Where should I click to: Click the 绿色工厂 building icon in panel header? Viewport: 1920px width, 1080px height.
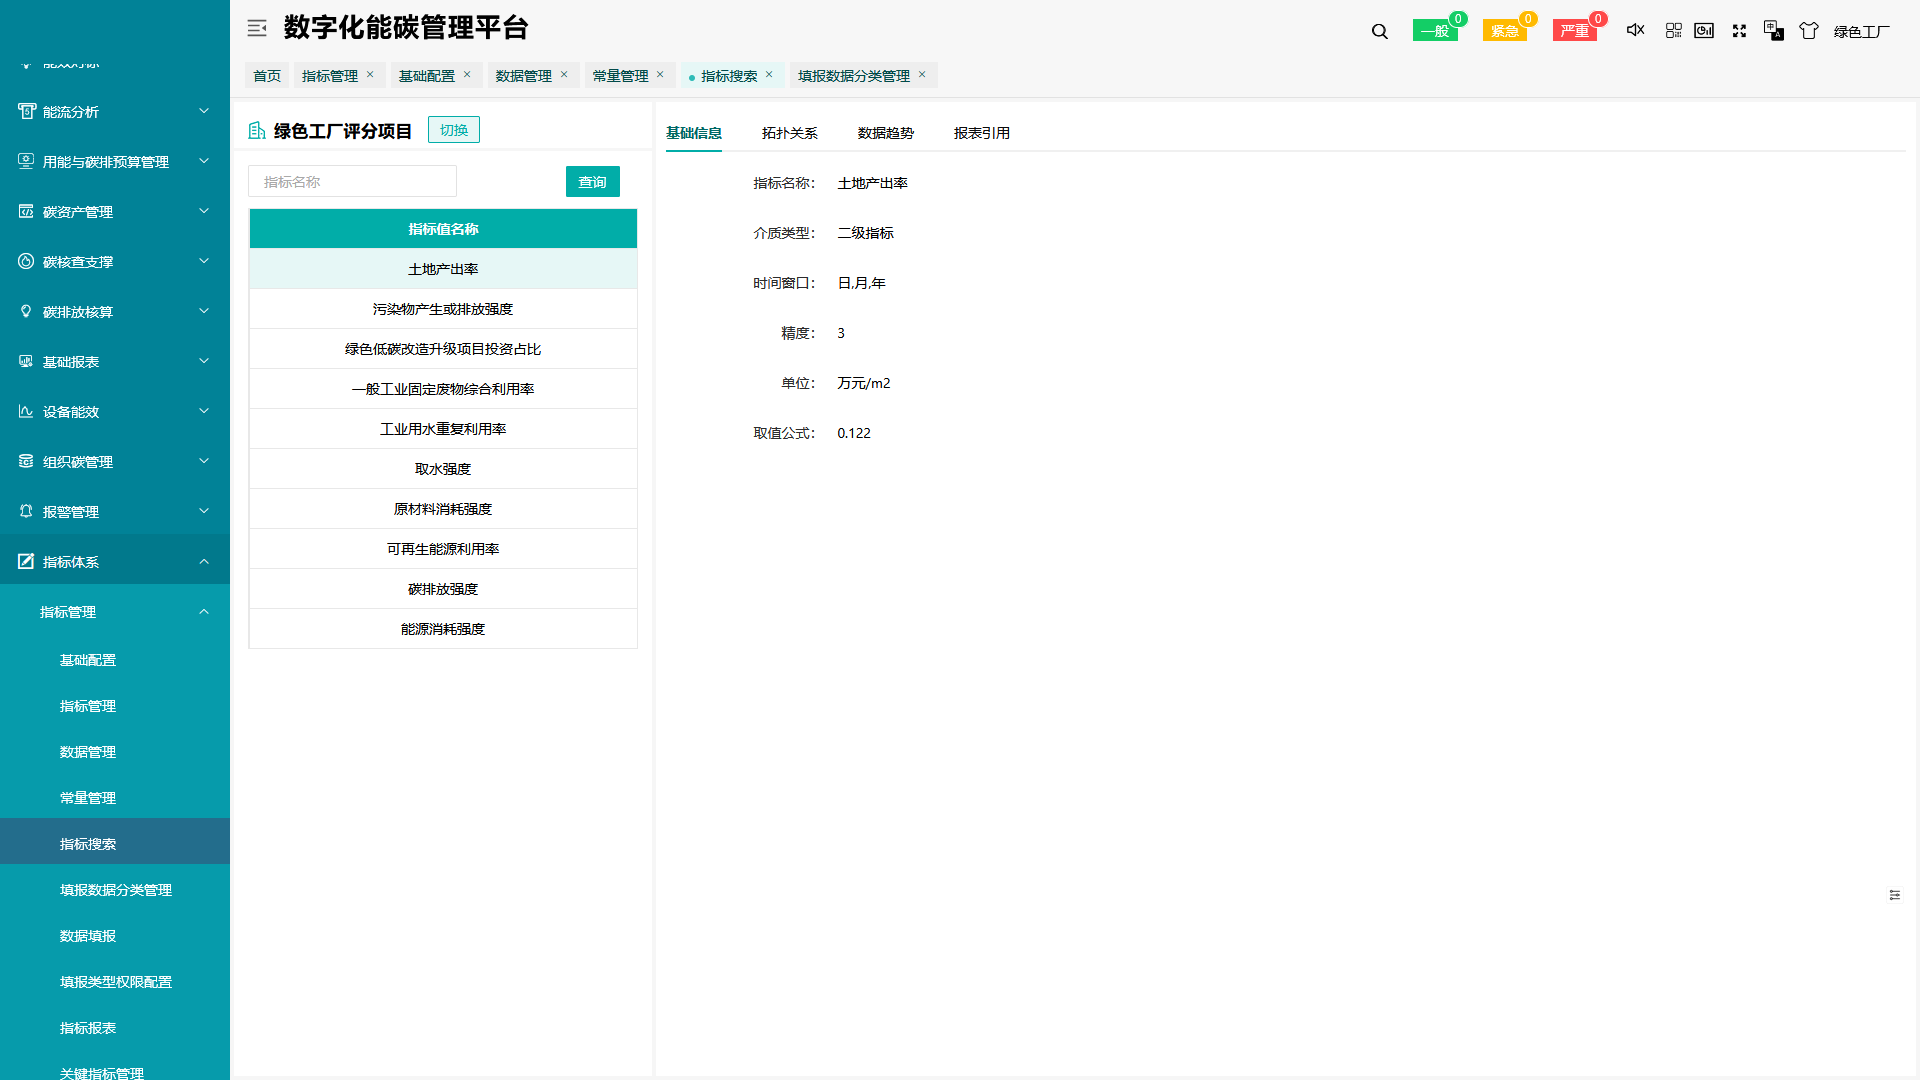(258, 130)
